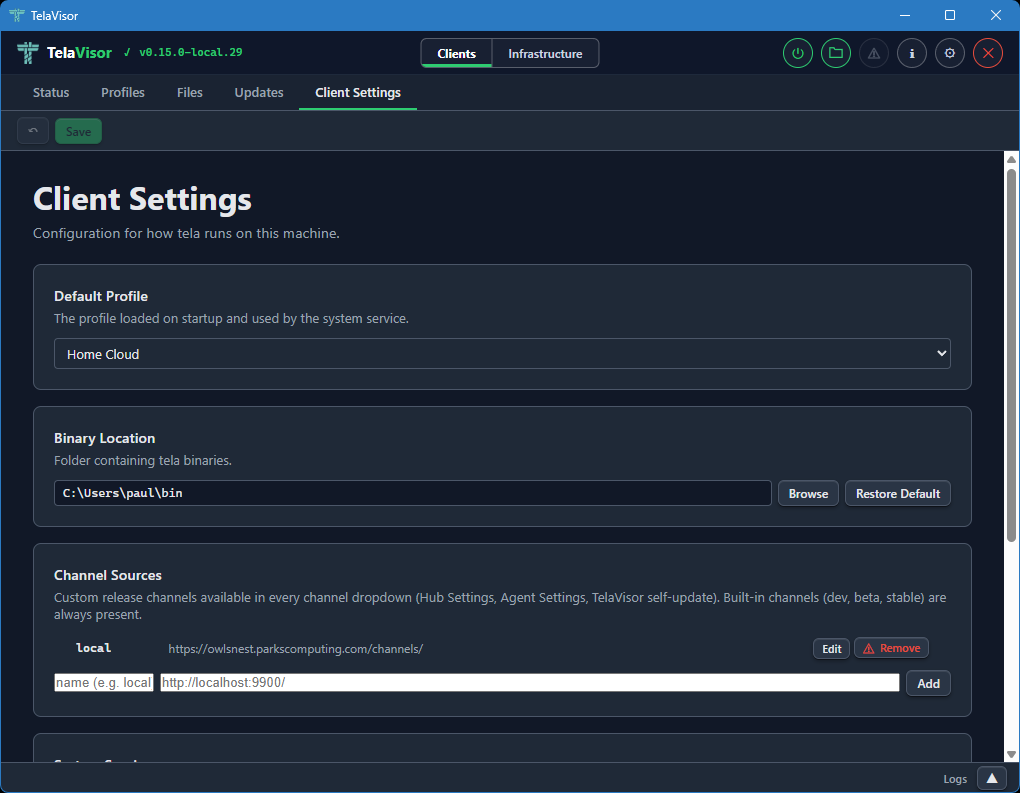Open the info icon button
This screenshot has width=1020, height=793.
[x=912, y=53]
